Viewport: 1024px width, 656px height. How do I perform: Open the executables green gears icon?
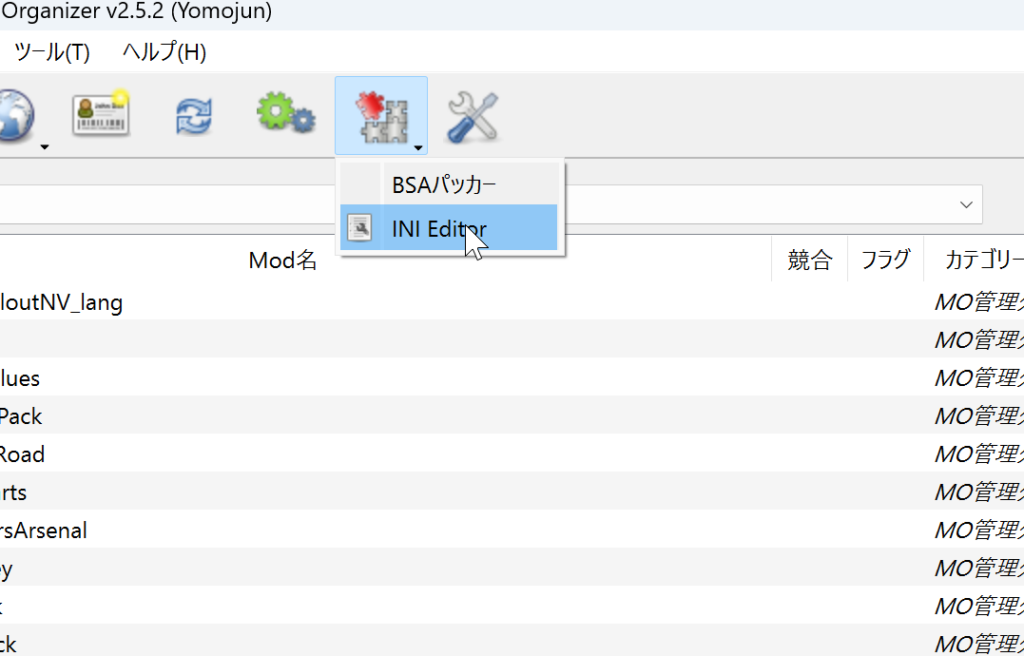[x=285, y=115]
